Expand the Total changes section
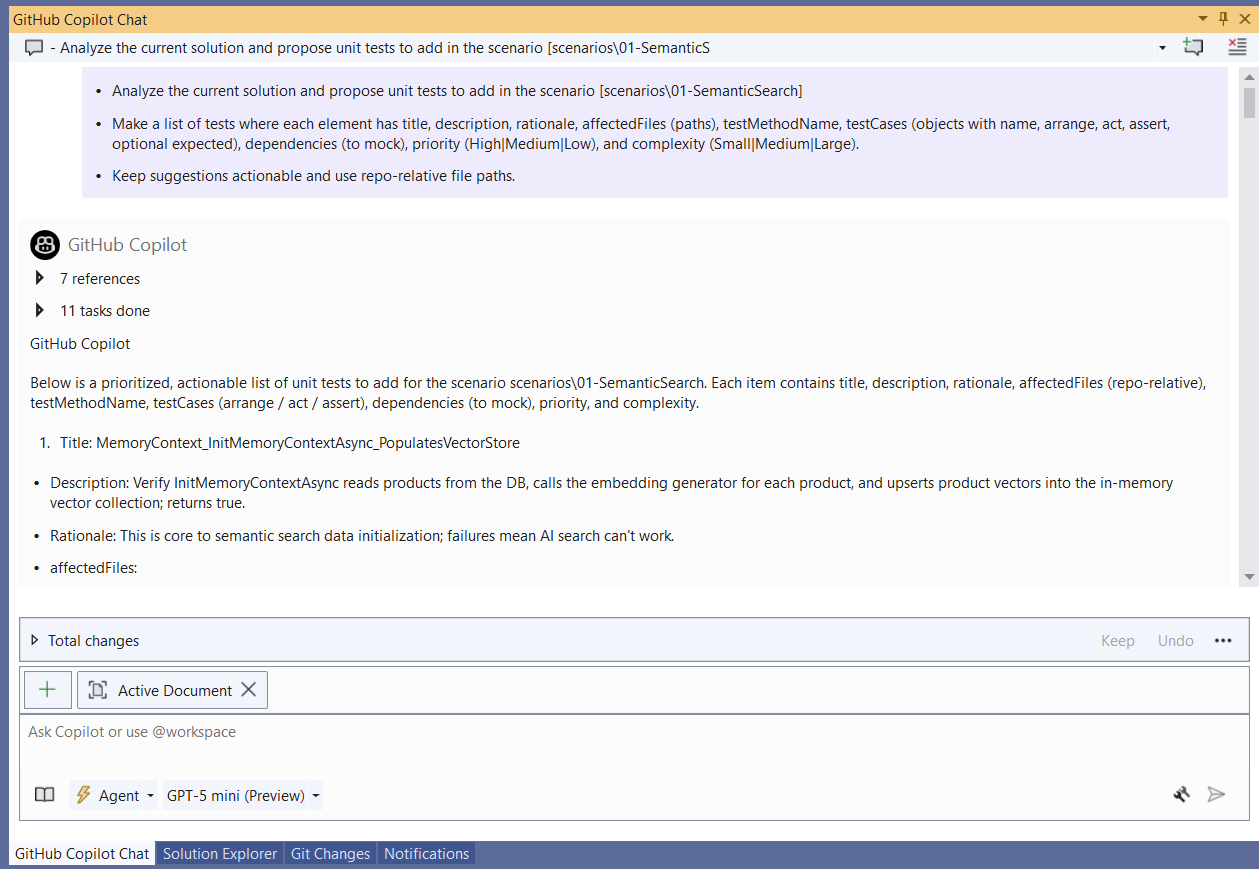This screenshot has height=869, width=1259. click(x=35, y=640)
